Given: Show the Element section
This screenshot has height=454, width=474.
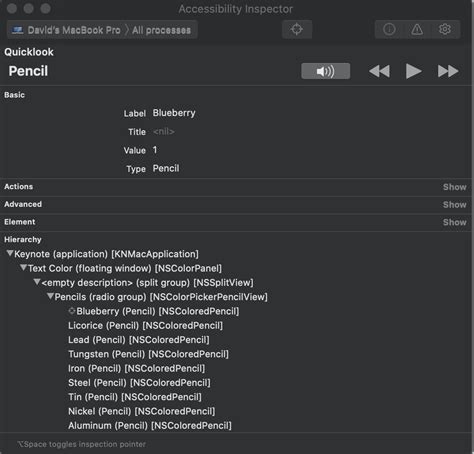Looking at the screenshot, I should point(454,222).
